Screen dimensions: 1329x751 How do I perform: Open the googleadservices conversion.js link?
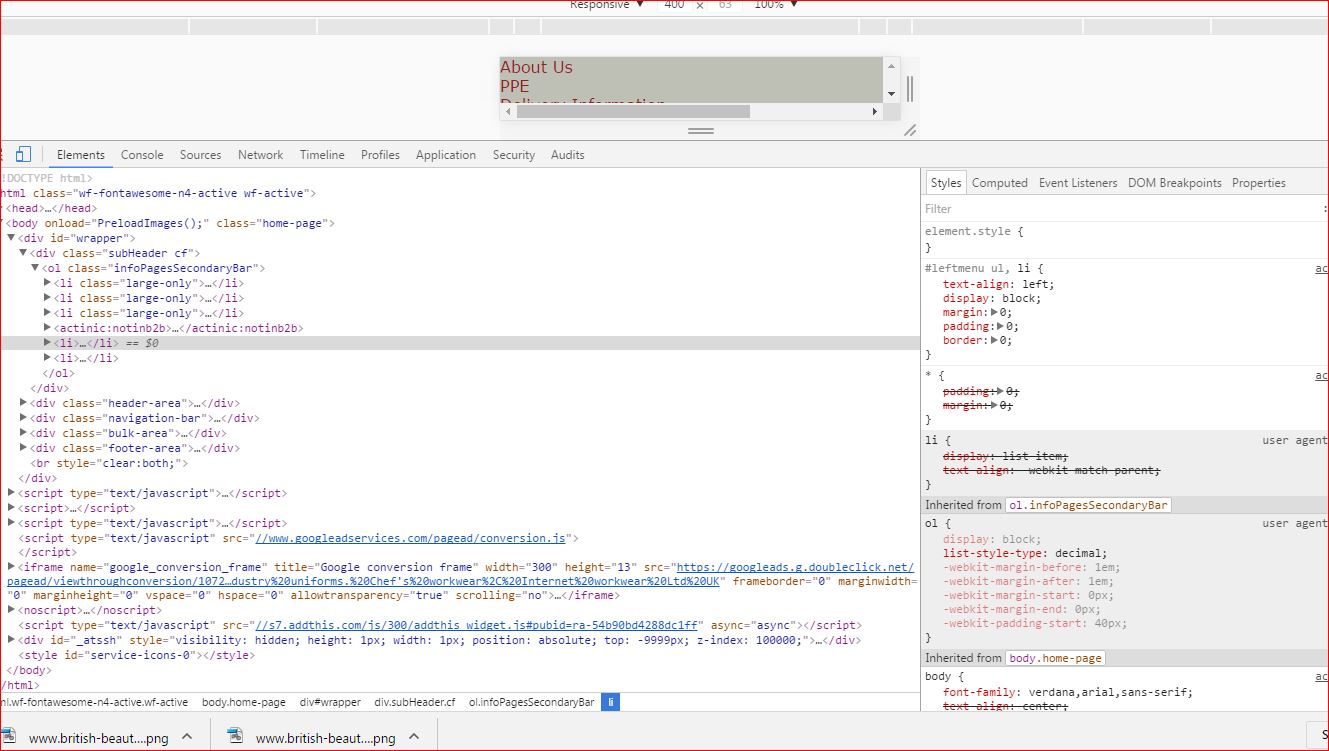tap(411, 538)
